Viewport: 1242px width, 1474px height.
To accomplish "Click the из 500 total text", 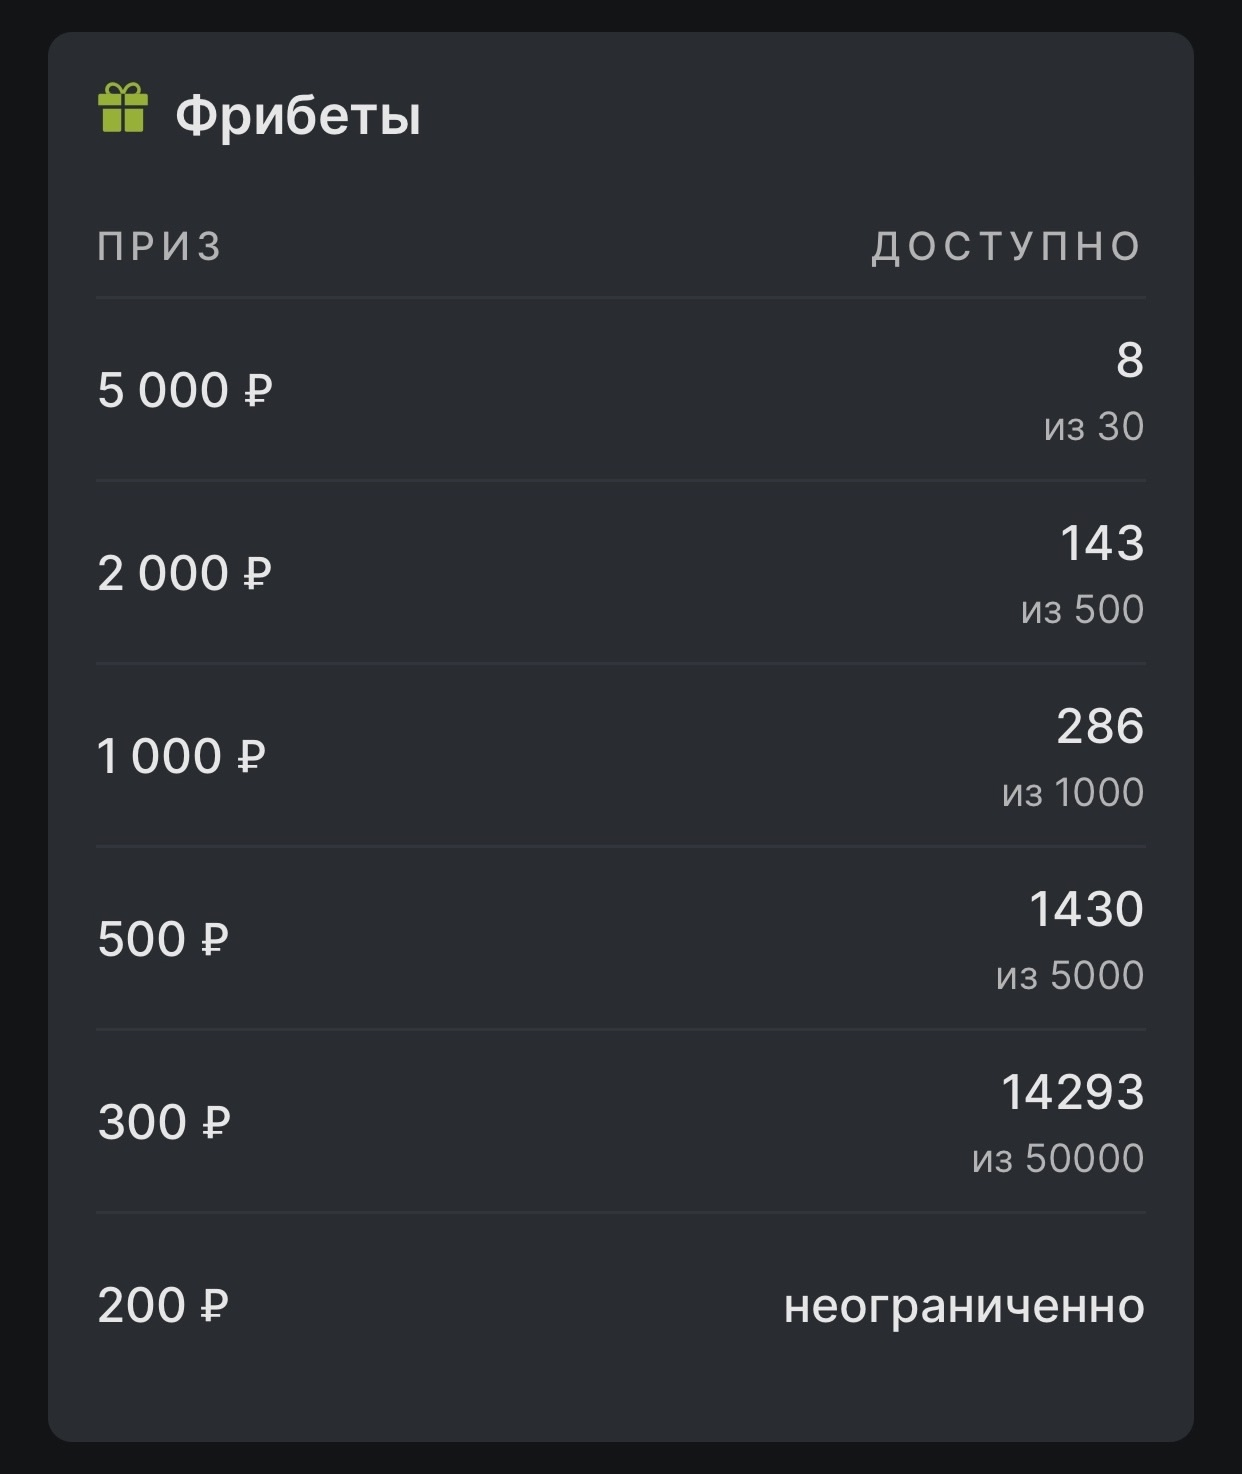I will pos(1082,610).
